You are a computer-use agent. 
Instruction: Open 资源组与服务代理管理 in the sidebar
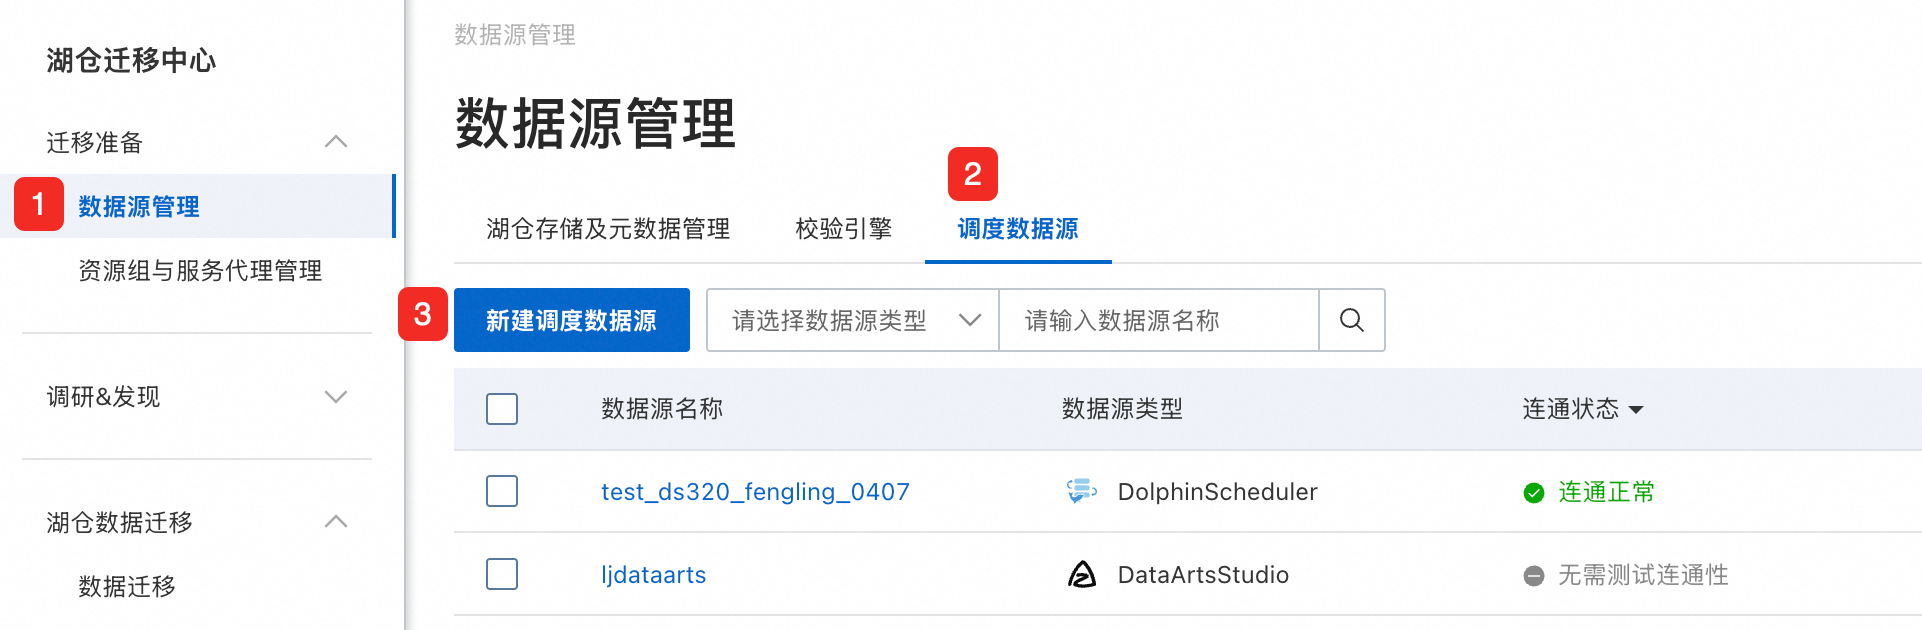click(x=200, y=270)
